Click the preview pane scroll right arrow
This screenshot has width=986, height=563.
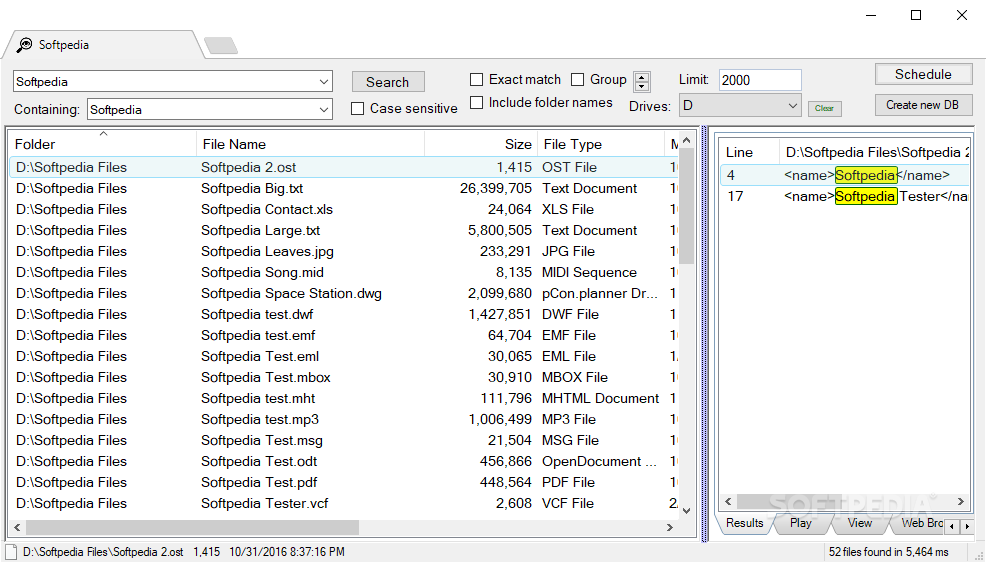(961, 501)
